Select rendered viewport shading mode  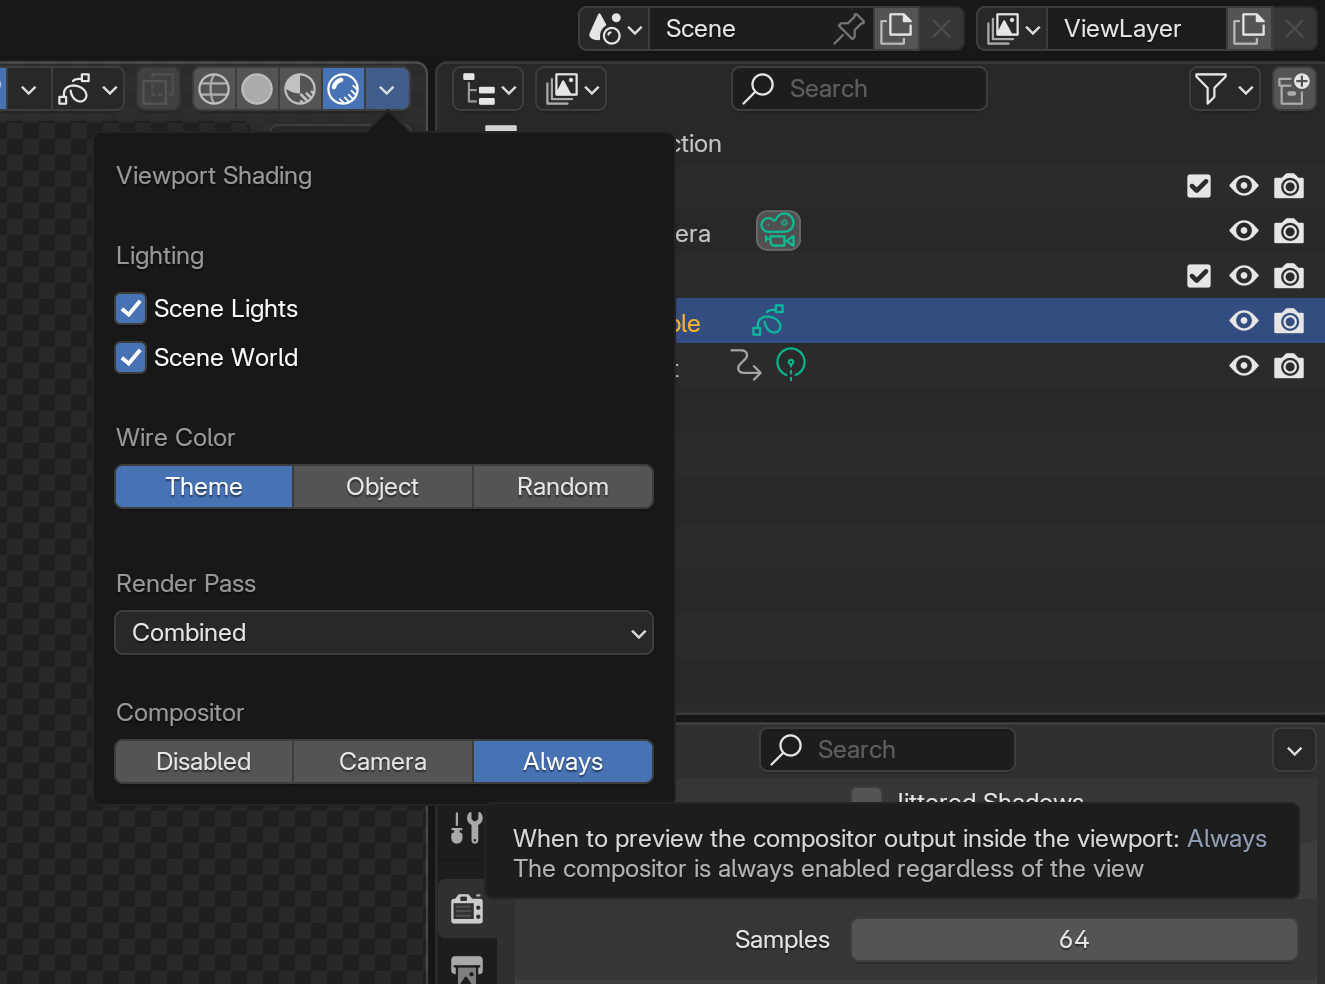[x=343, y=89]
